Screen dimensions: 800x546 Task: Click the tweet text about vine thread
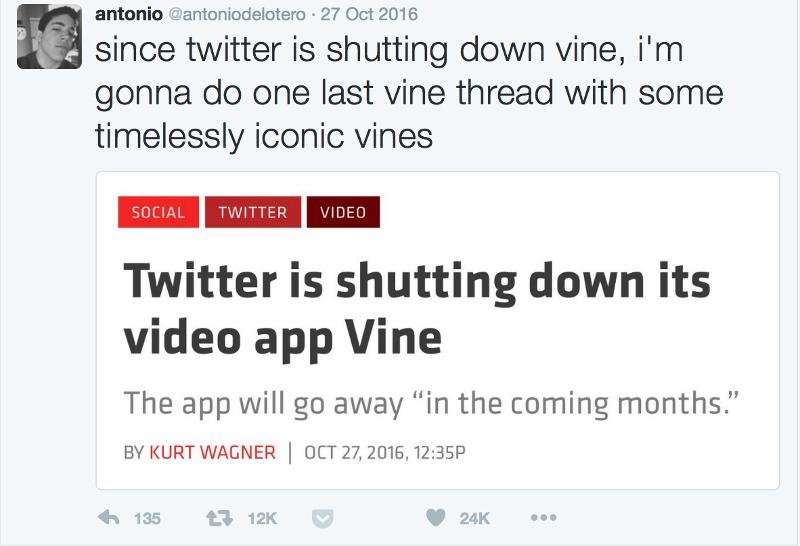tap(408, 93)
